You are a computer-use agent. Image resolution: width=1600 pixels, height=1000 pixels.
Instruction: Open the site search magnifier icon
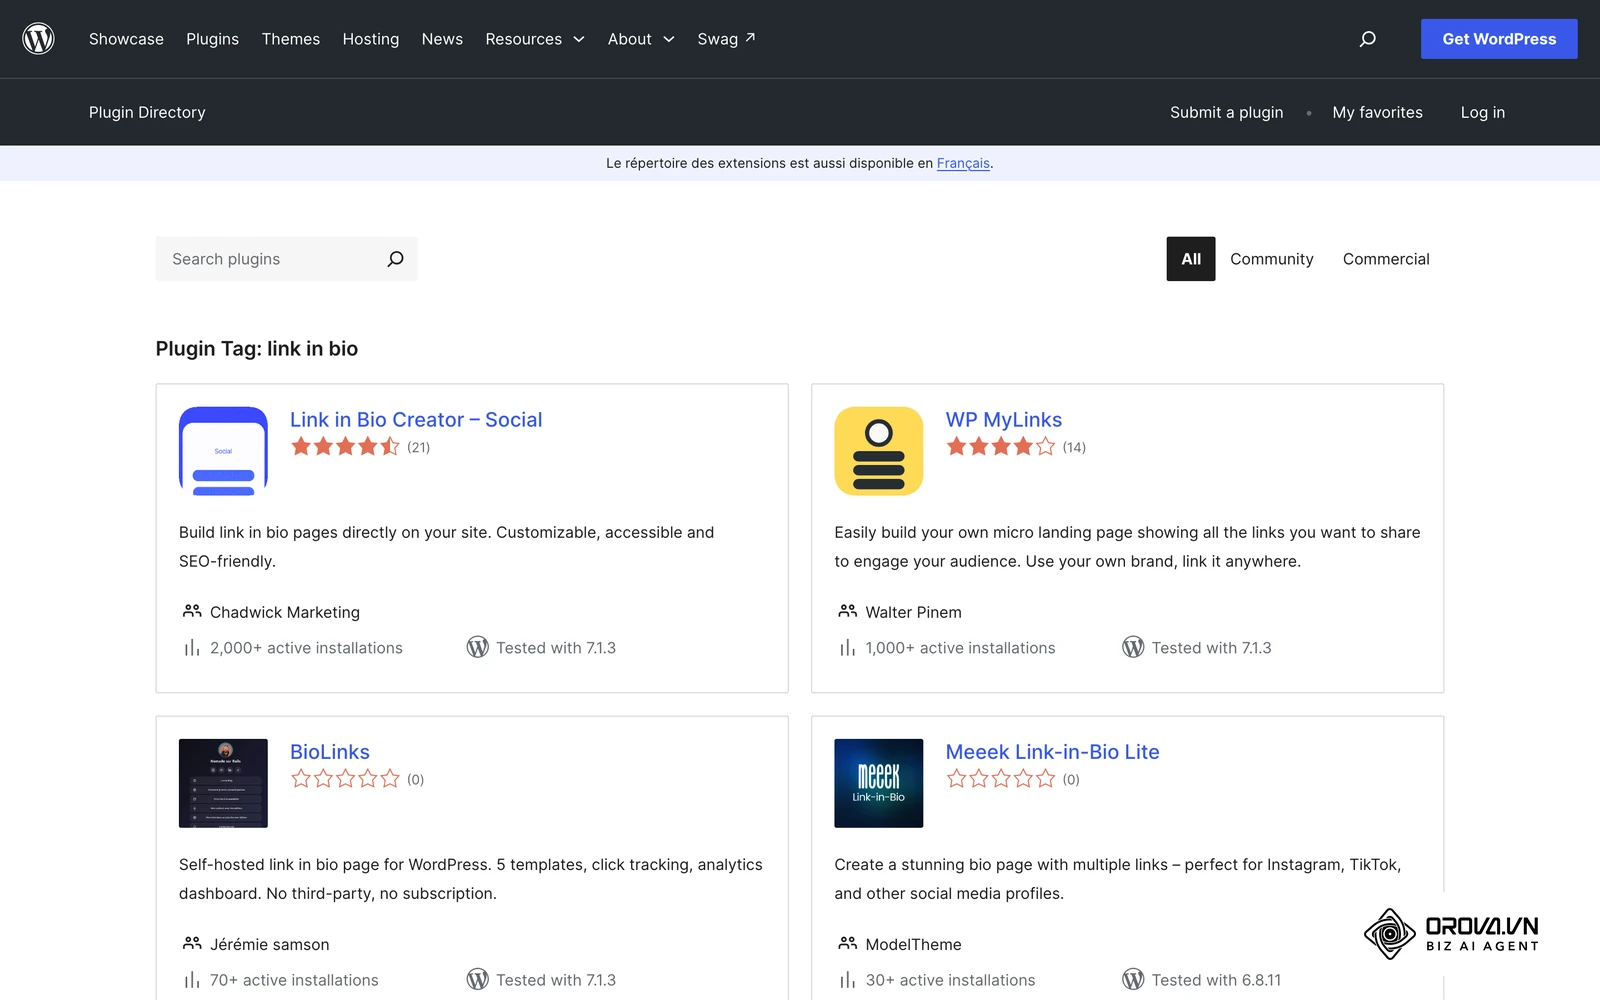[1368, 39]
